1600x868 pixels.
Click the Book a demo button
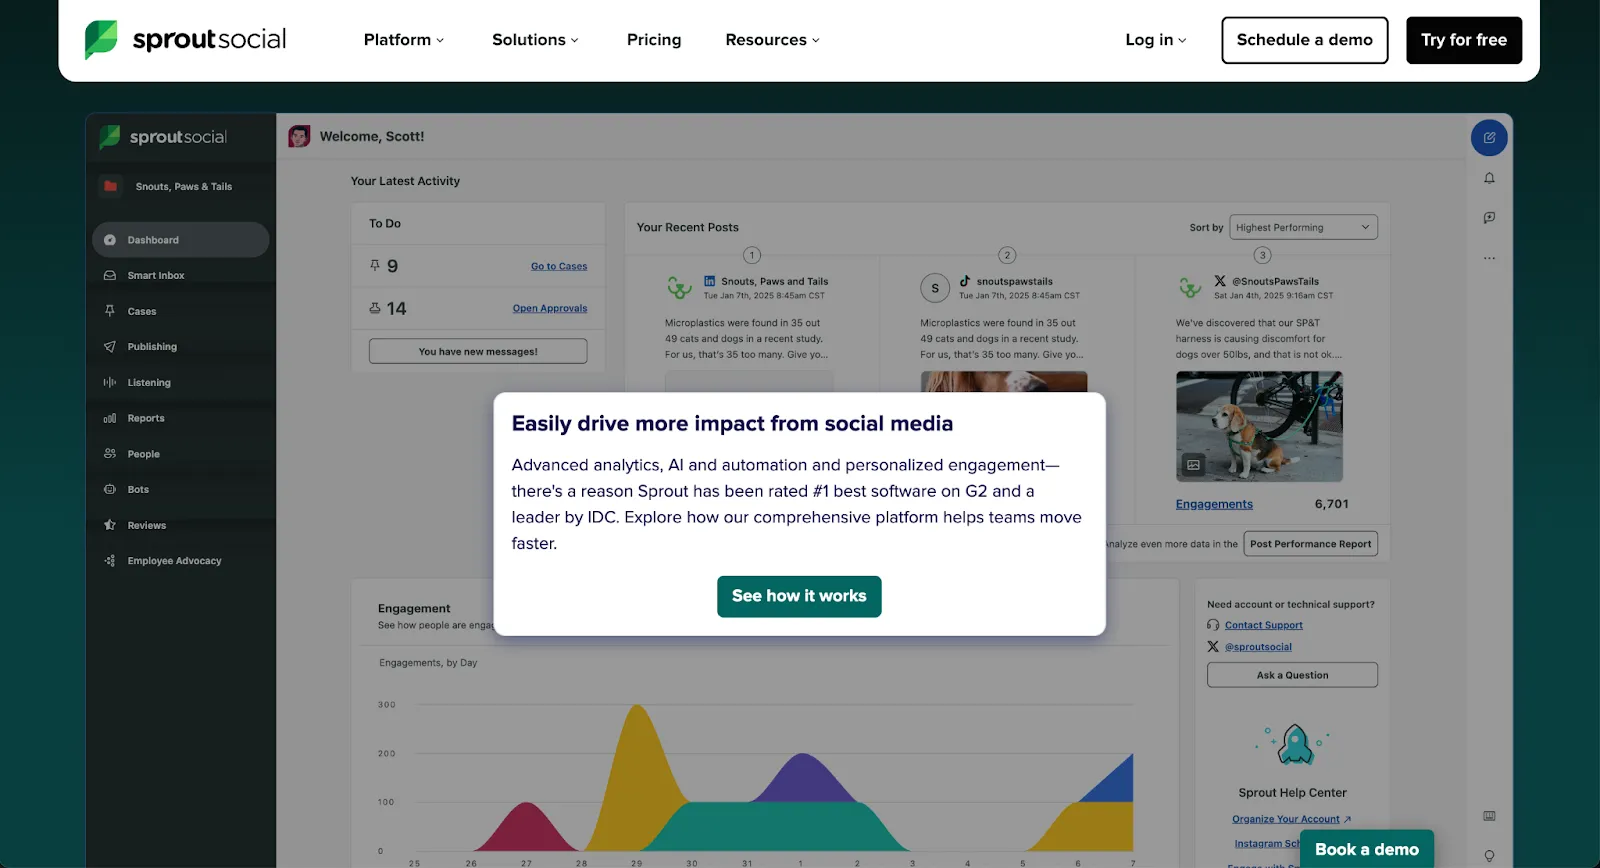click(x=1366, y=849)
